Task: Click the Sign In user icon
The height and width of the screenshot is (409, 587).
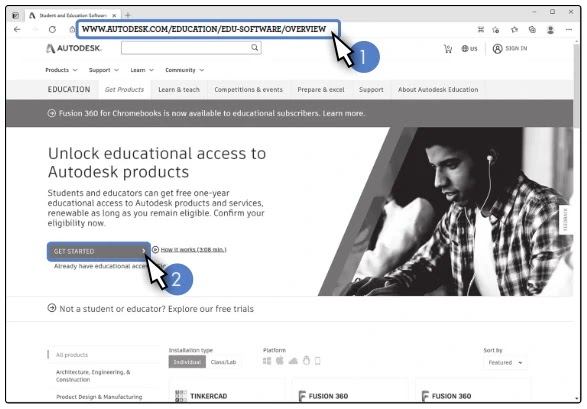Action: pos(497,49)
